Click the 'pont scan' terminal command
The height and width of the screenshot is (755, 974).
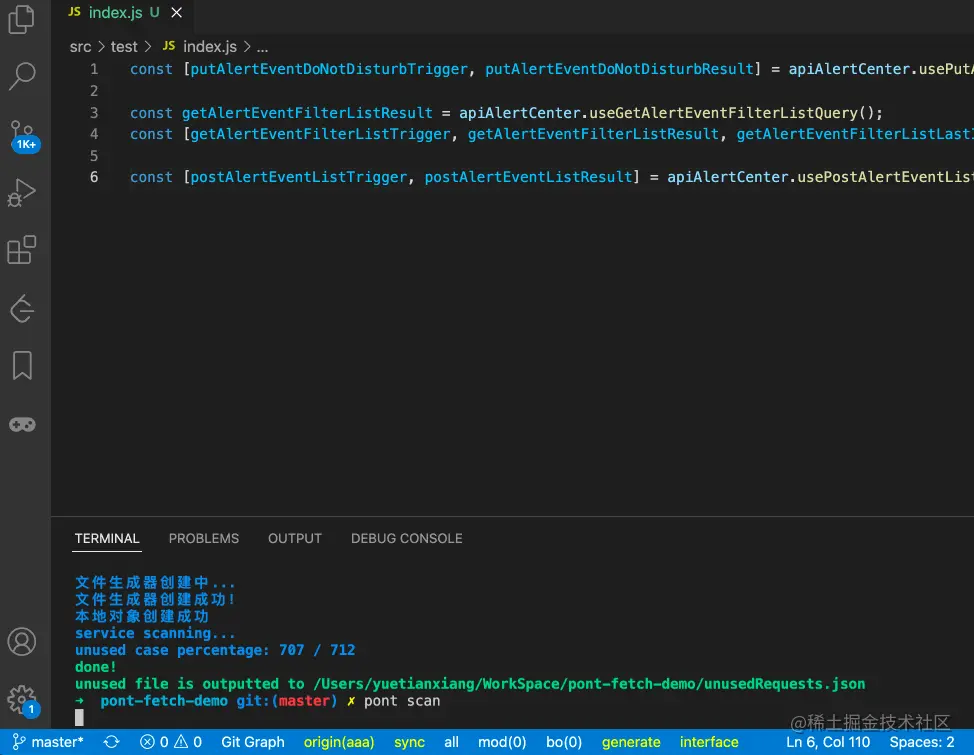[402, 701]
